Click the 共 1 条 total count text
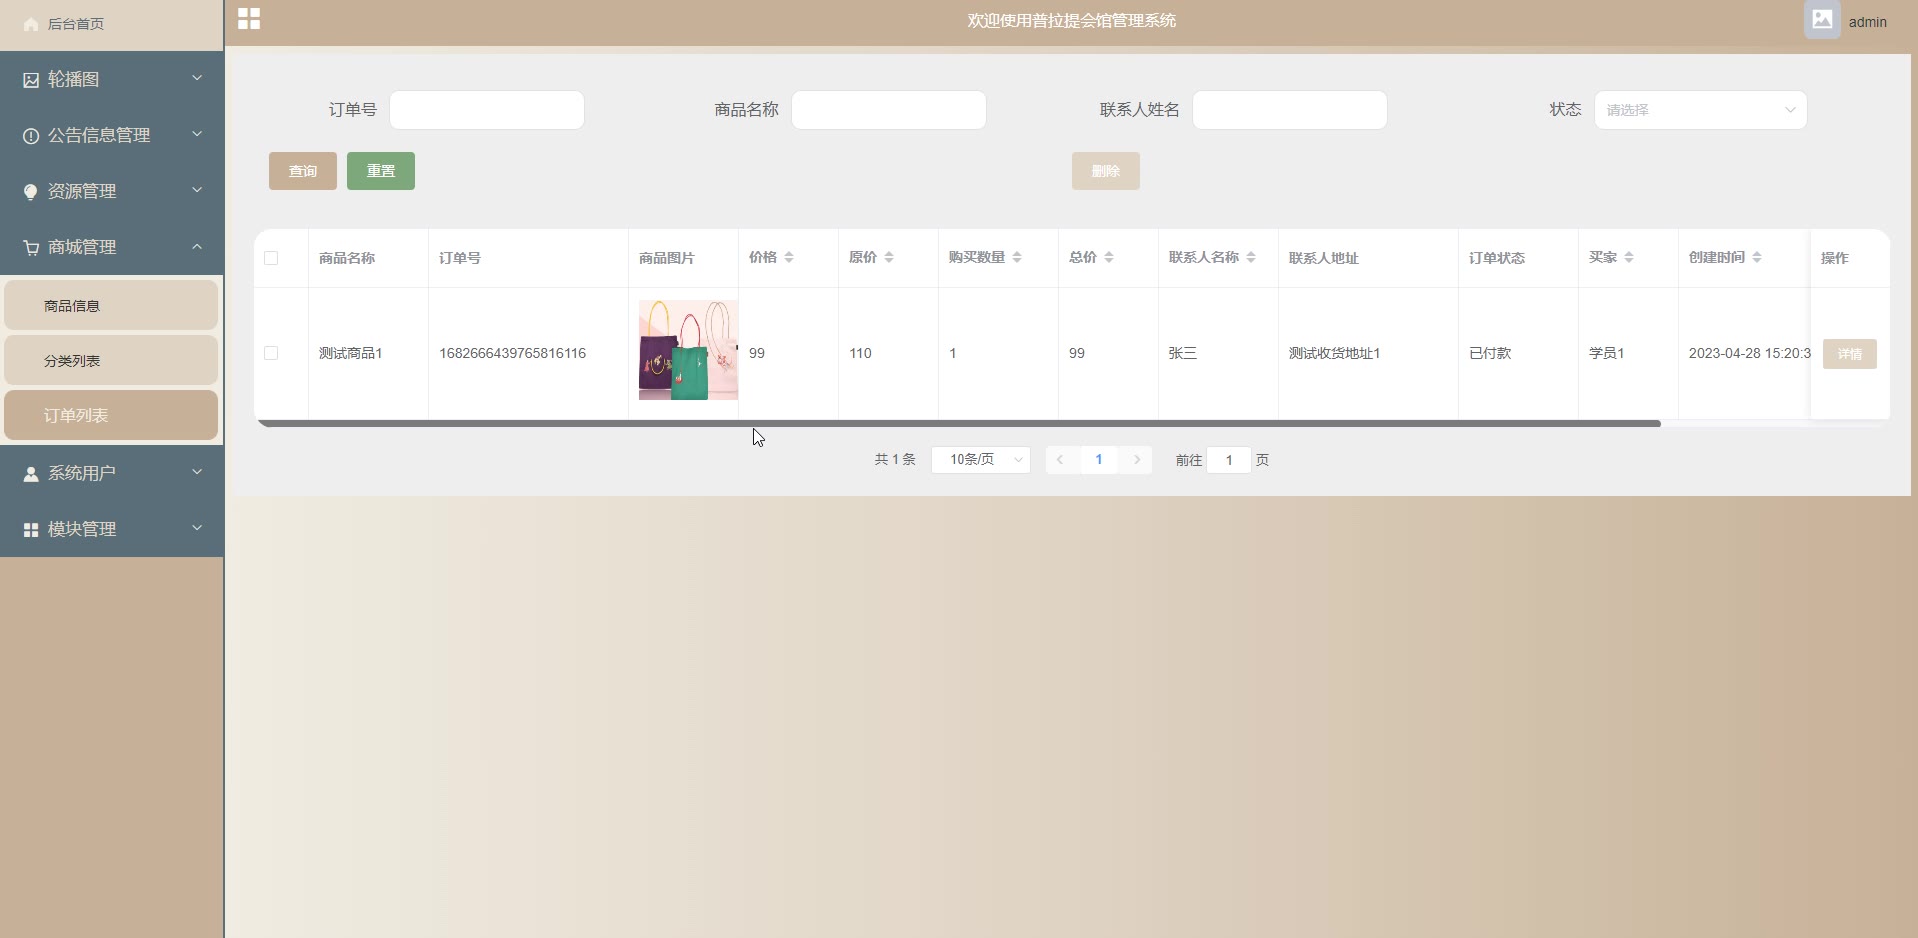Viewport: 1918px width, 938px height. (x=895, y=460)
